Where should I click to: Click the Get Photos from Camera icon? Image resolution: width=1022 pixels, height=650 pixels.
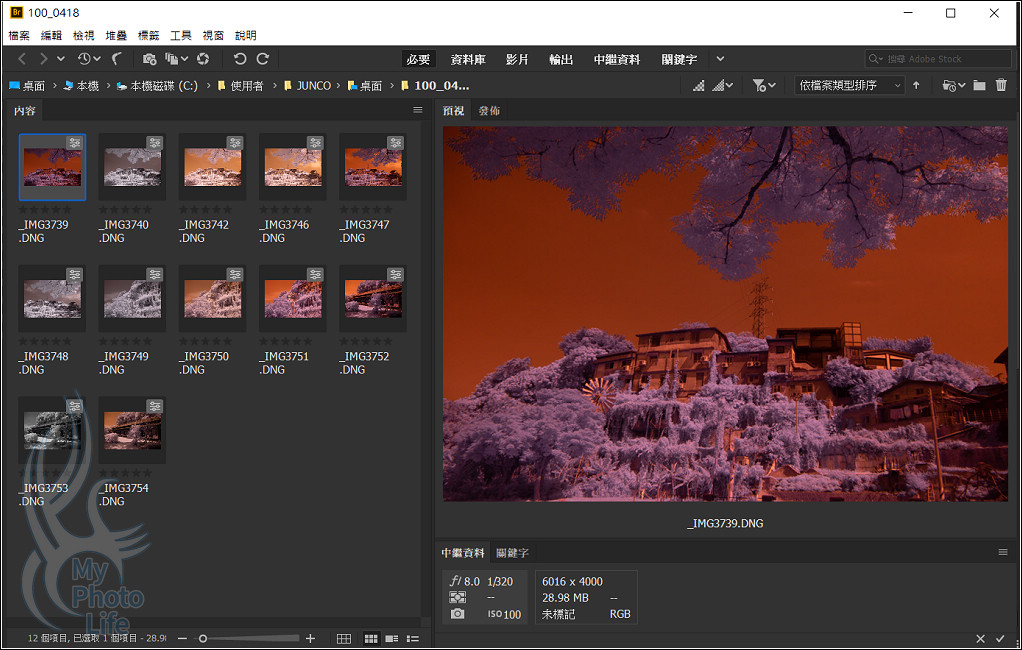pyautogui.click(x=149, y=59)
